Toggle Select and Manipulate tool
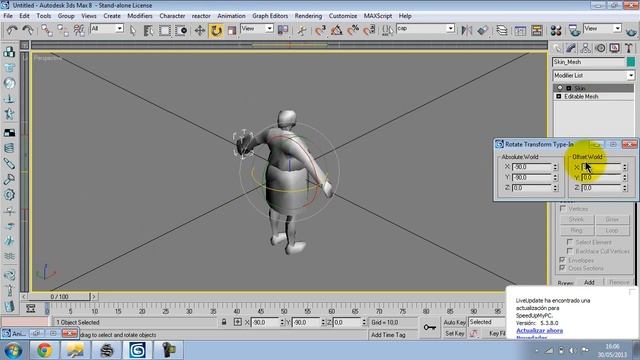 click(x=302, y=30)
